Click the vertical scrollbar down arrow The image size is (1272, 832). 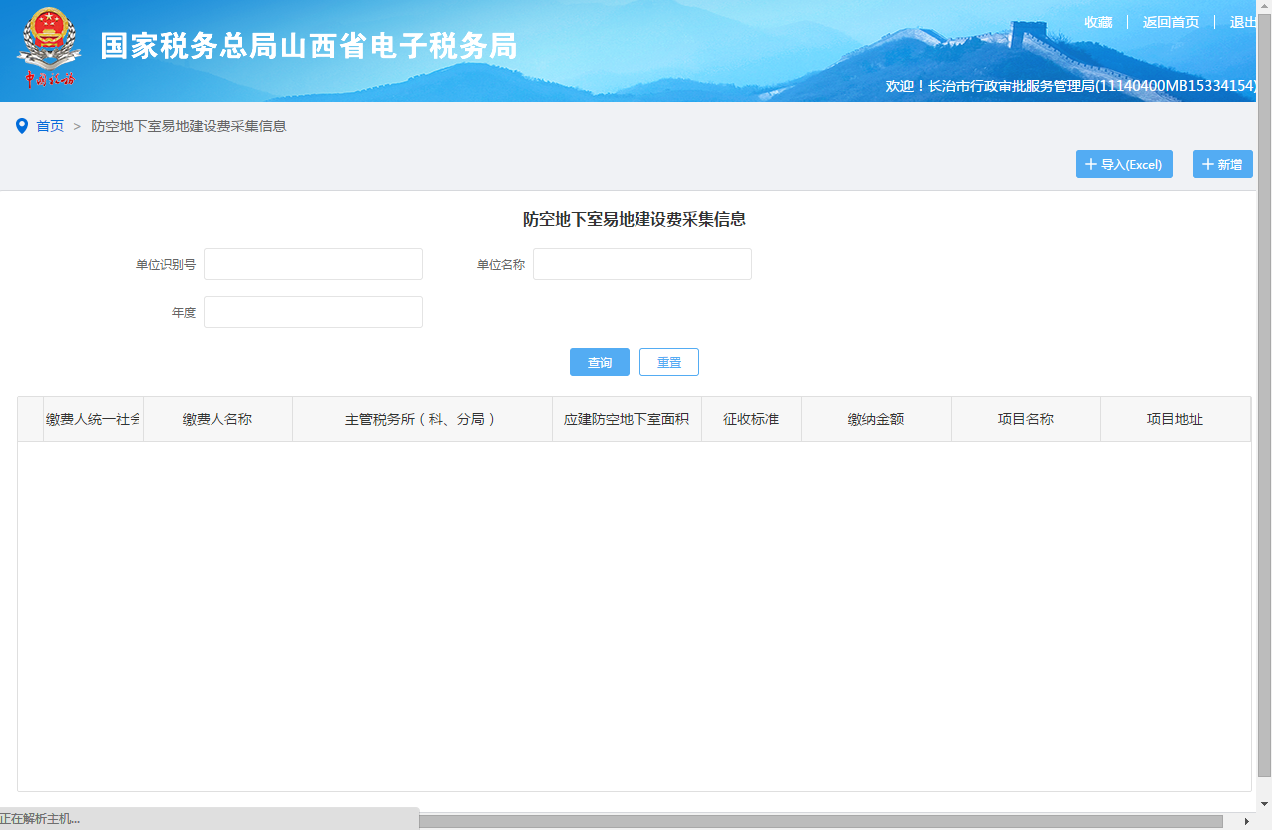tap(1264, 804)
